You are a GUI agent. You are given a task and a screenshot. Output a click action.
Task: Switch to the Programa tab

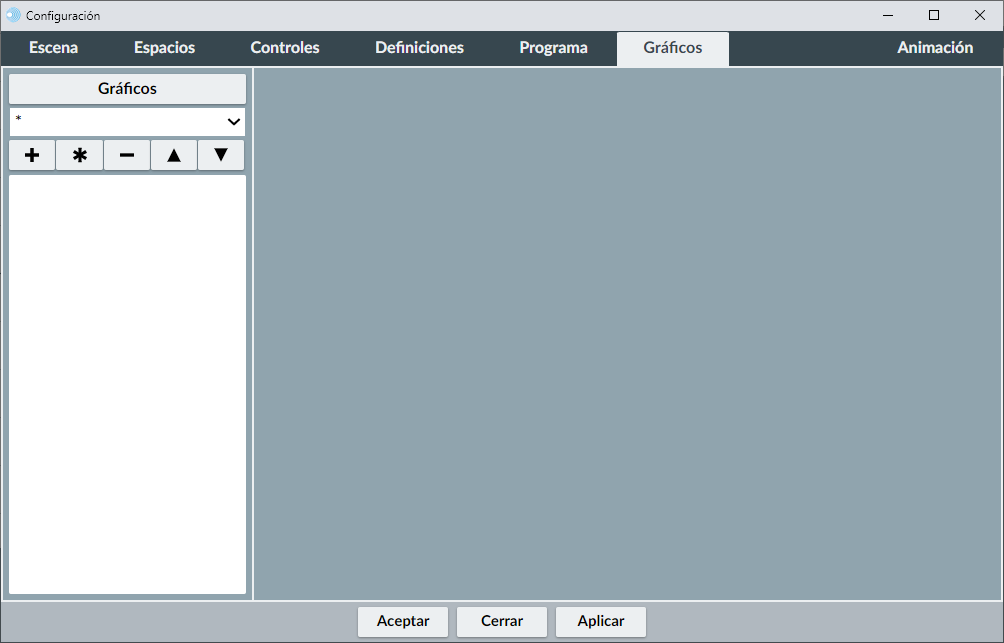[553, 48]
